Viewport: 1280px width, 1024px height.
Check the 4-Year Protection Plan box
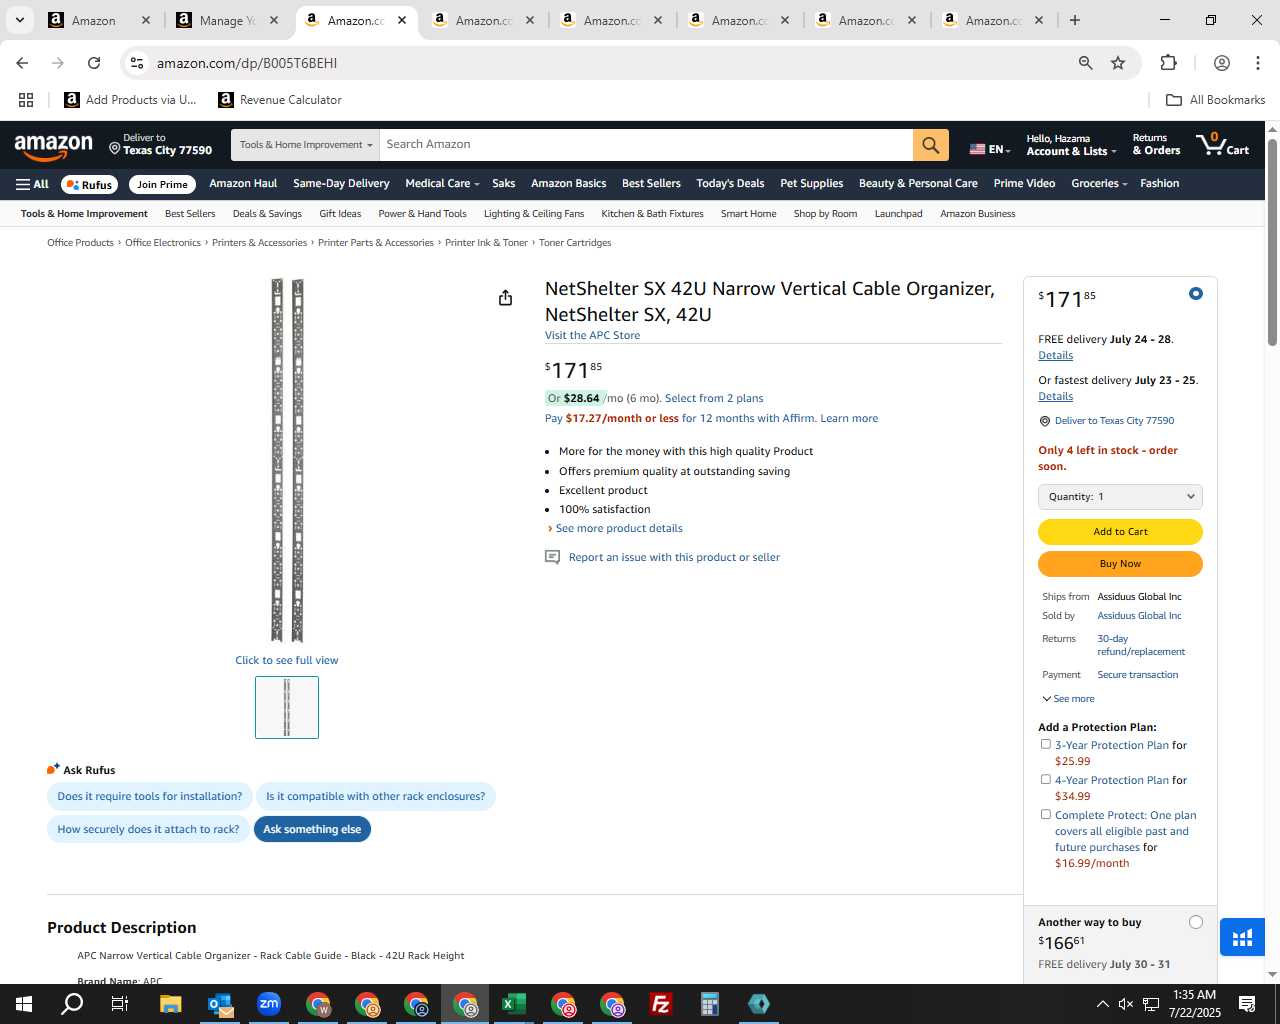coord(1045,779)
